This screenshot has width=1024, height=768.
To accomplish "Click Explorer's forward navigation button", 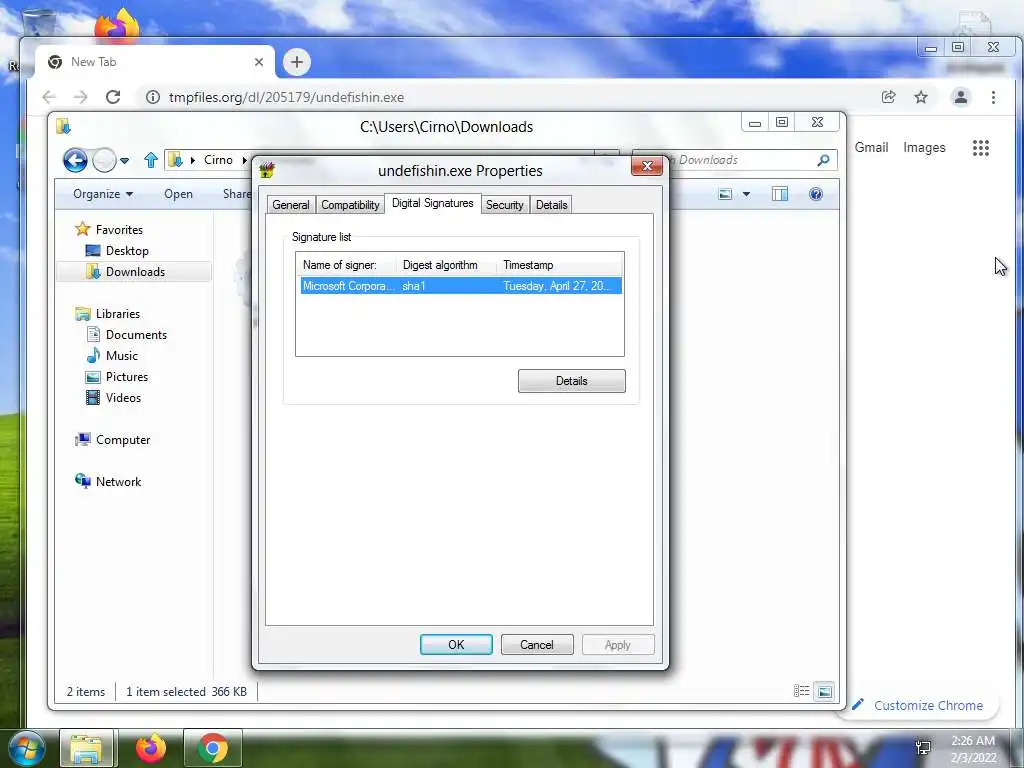I will click(x=104, y=160).
